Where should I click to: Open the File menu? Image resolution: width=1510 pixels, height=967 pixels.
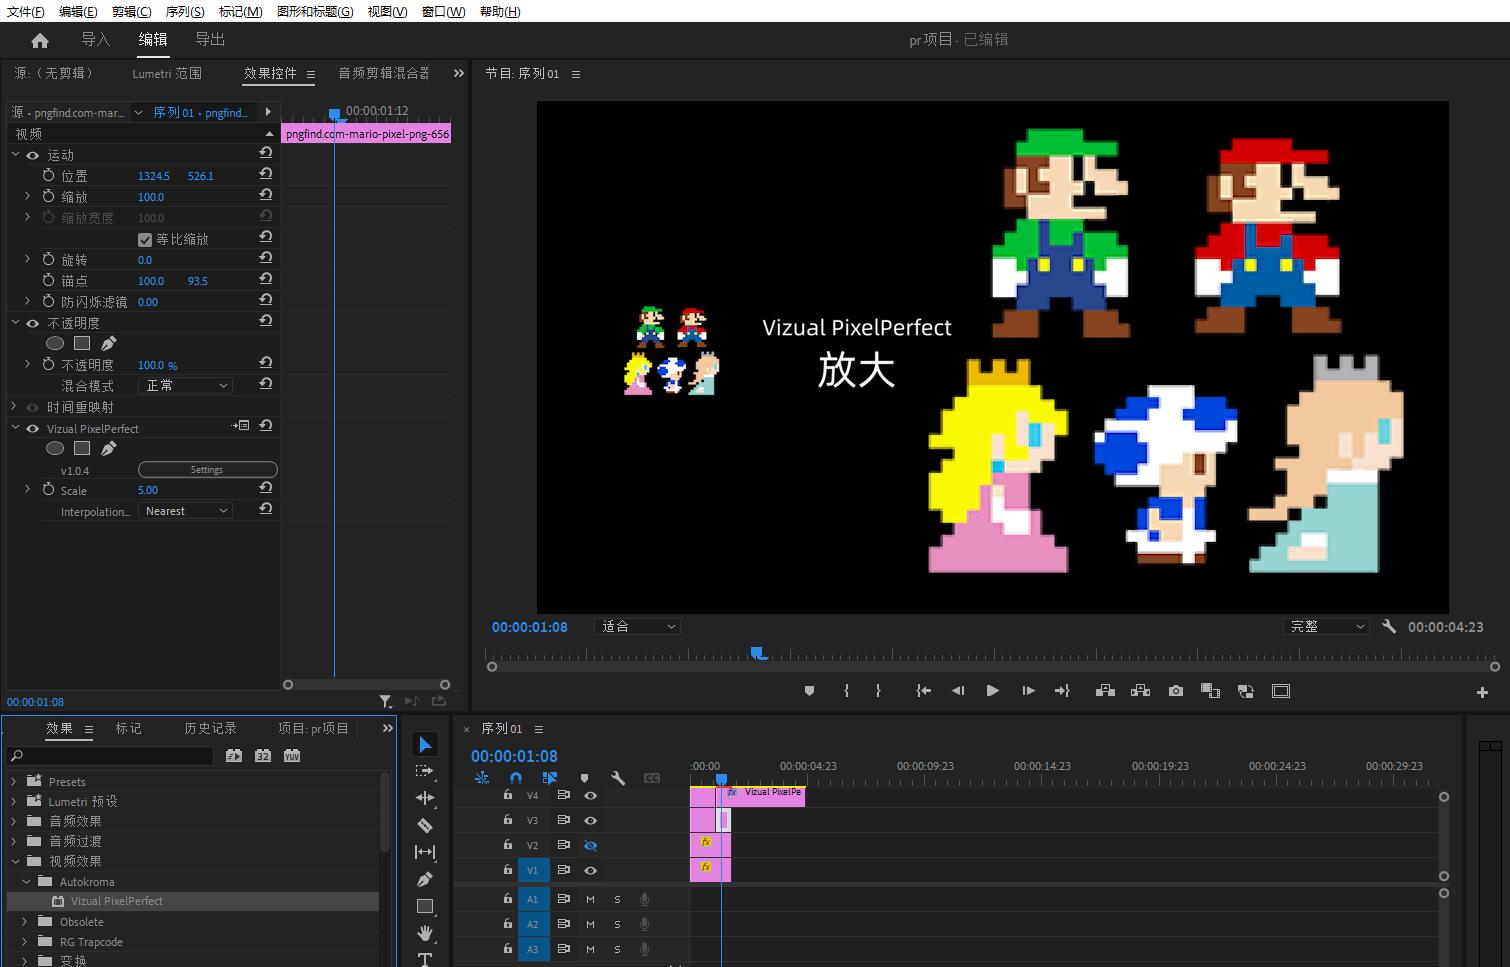coord(26,11)
